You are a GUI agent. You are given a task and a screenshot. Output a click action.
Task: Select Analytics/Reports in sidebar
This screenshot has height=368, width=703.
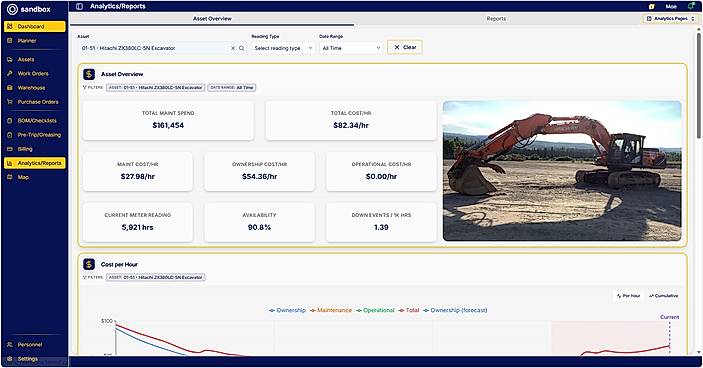[x=35, y=163]
